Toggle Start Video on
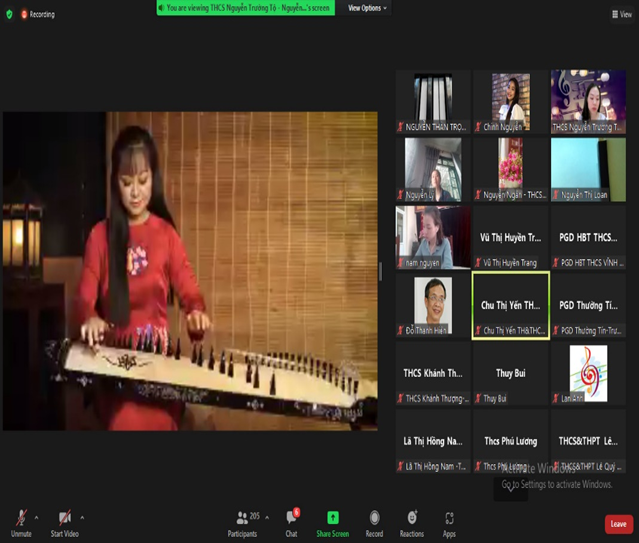Image resolution: width=639 pixels, height=543 pixels. 64,520
